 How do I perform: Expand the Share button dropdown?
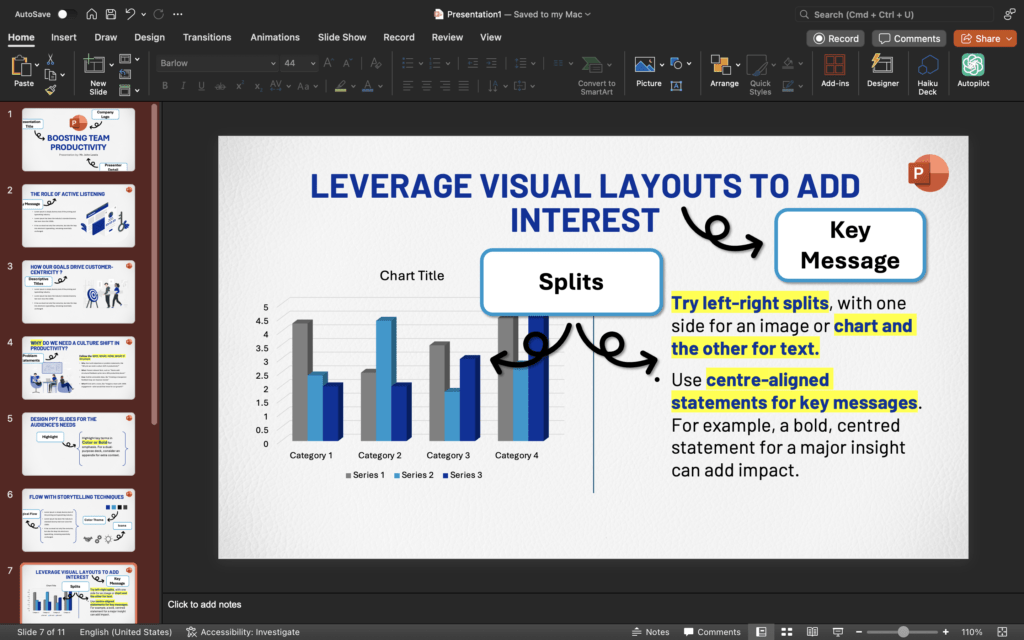point(1007,38)
